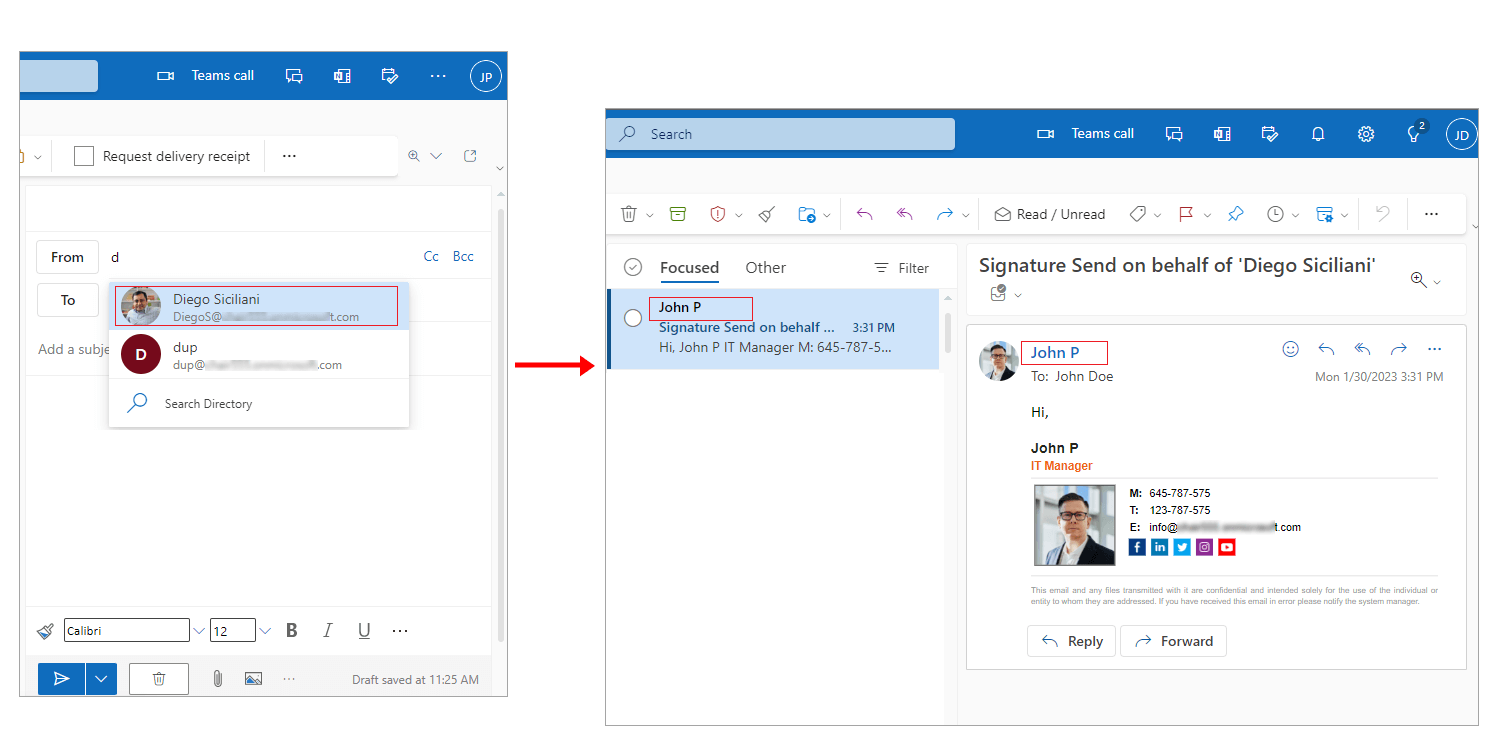Switch to the Focused inbox tab
Screen dimensions: 1498x750
pyautogui.click(x=689, y=267)
